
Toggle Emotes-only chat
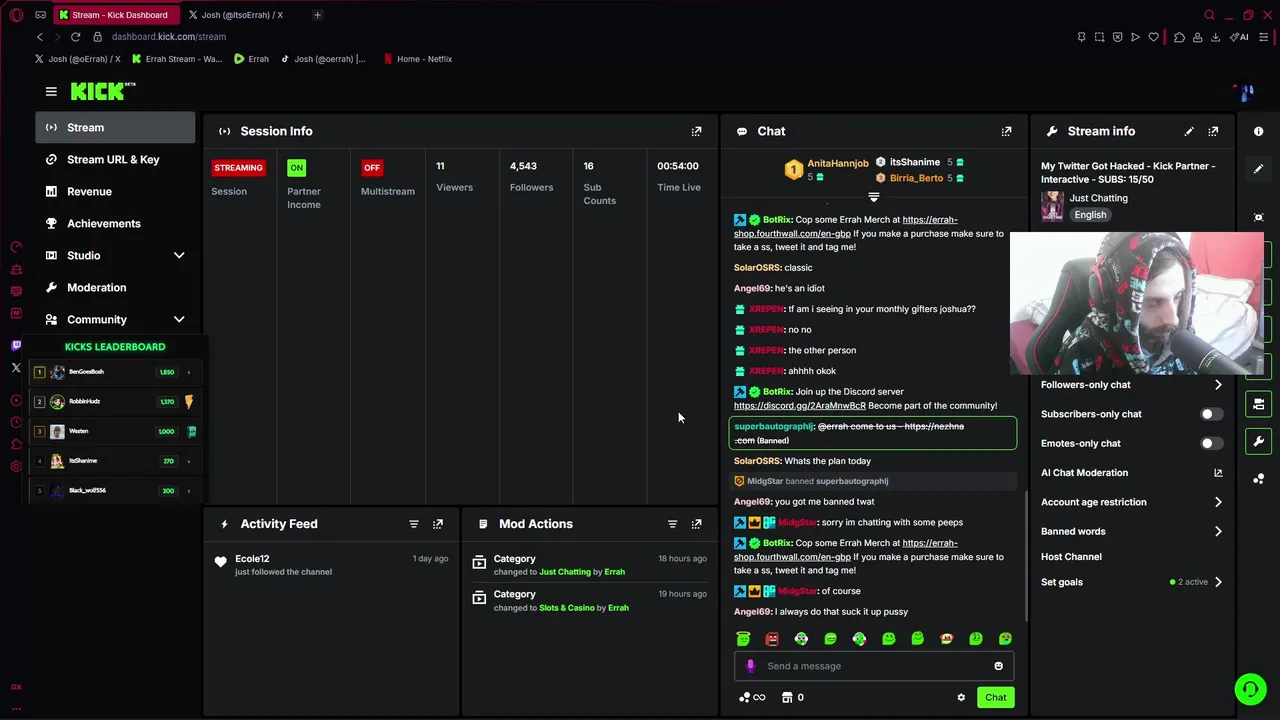pos(1211,443)
